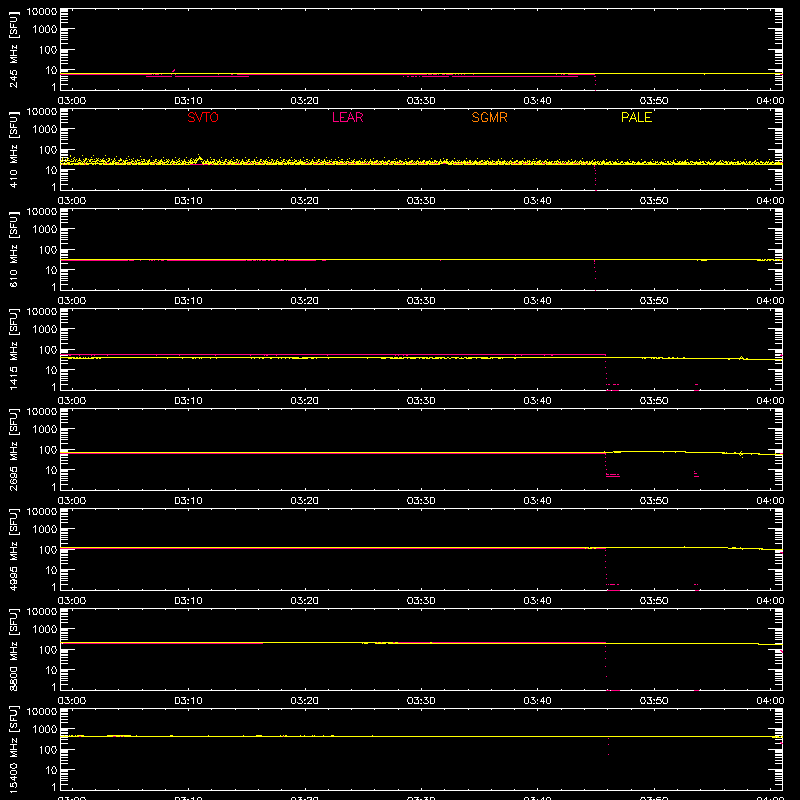Select 03:20 tick label under 410 MHz plot
Image resolution: width=800 pixels, height=800 pixels.
tap(305, 201)
